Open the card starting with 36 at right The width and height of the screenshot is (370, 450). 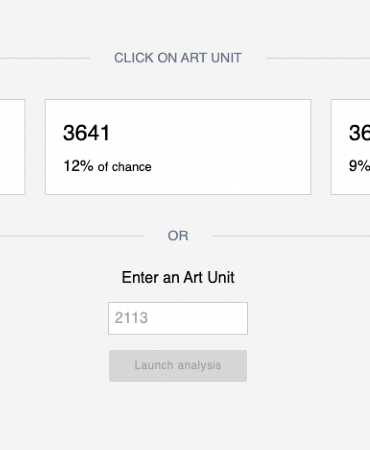[350, 147]
